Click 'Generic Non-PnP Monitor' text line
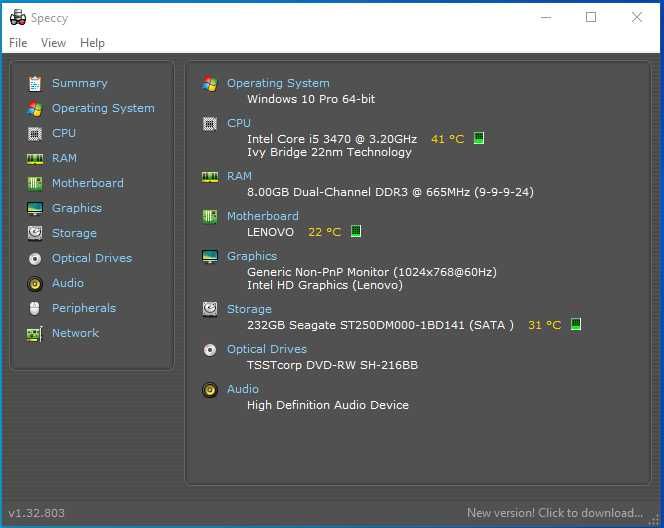The image size is (664, 528). click(x=372, y=271)
